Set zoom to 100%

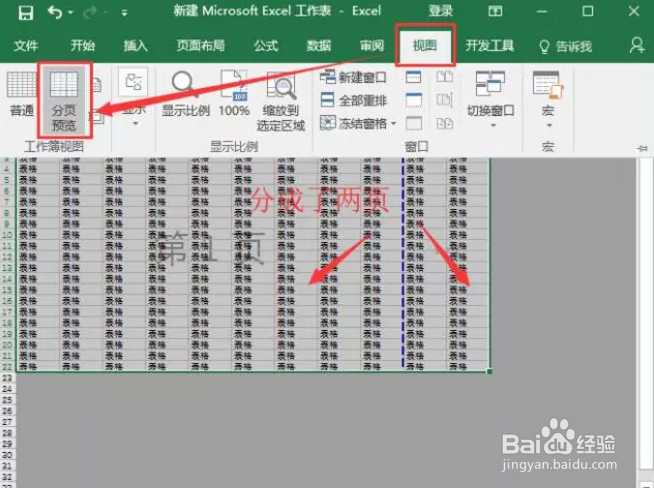click(x=234, y=94)
